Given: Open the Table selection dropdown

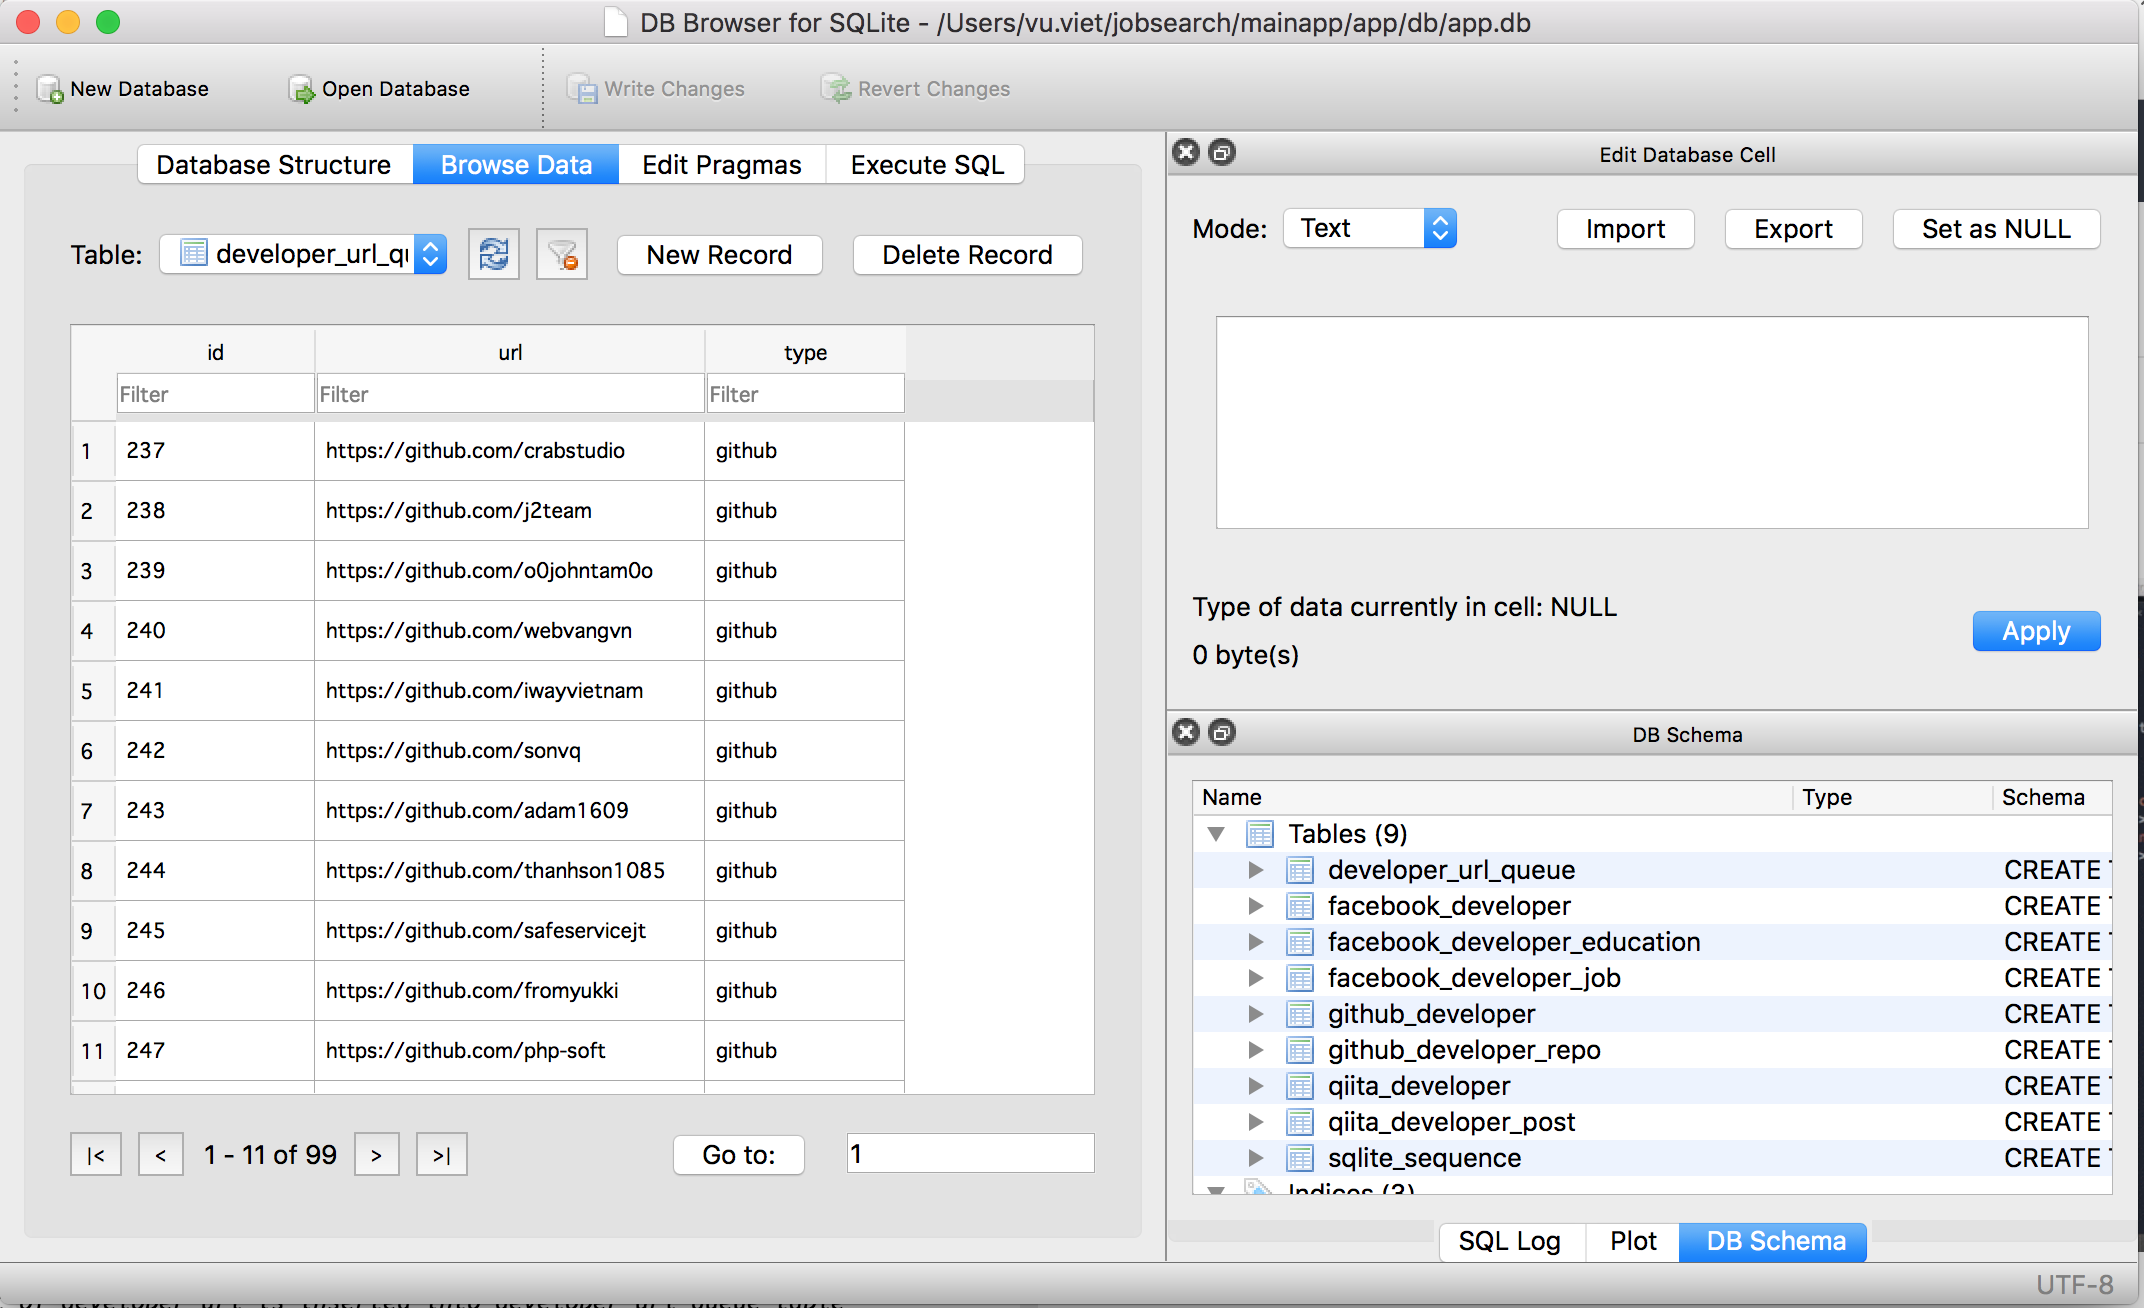Looking at the screenshot, I should click(x=303, y=254).
